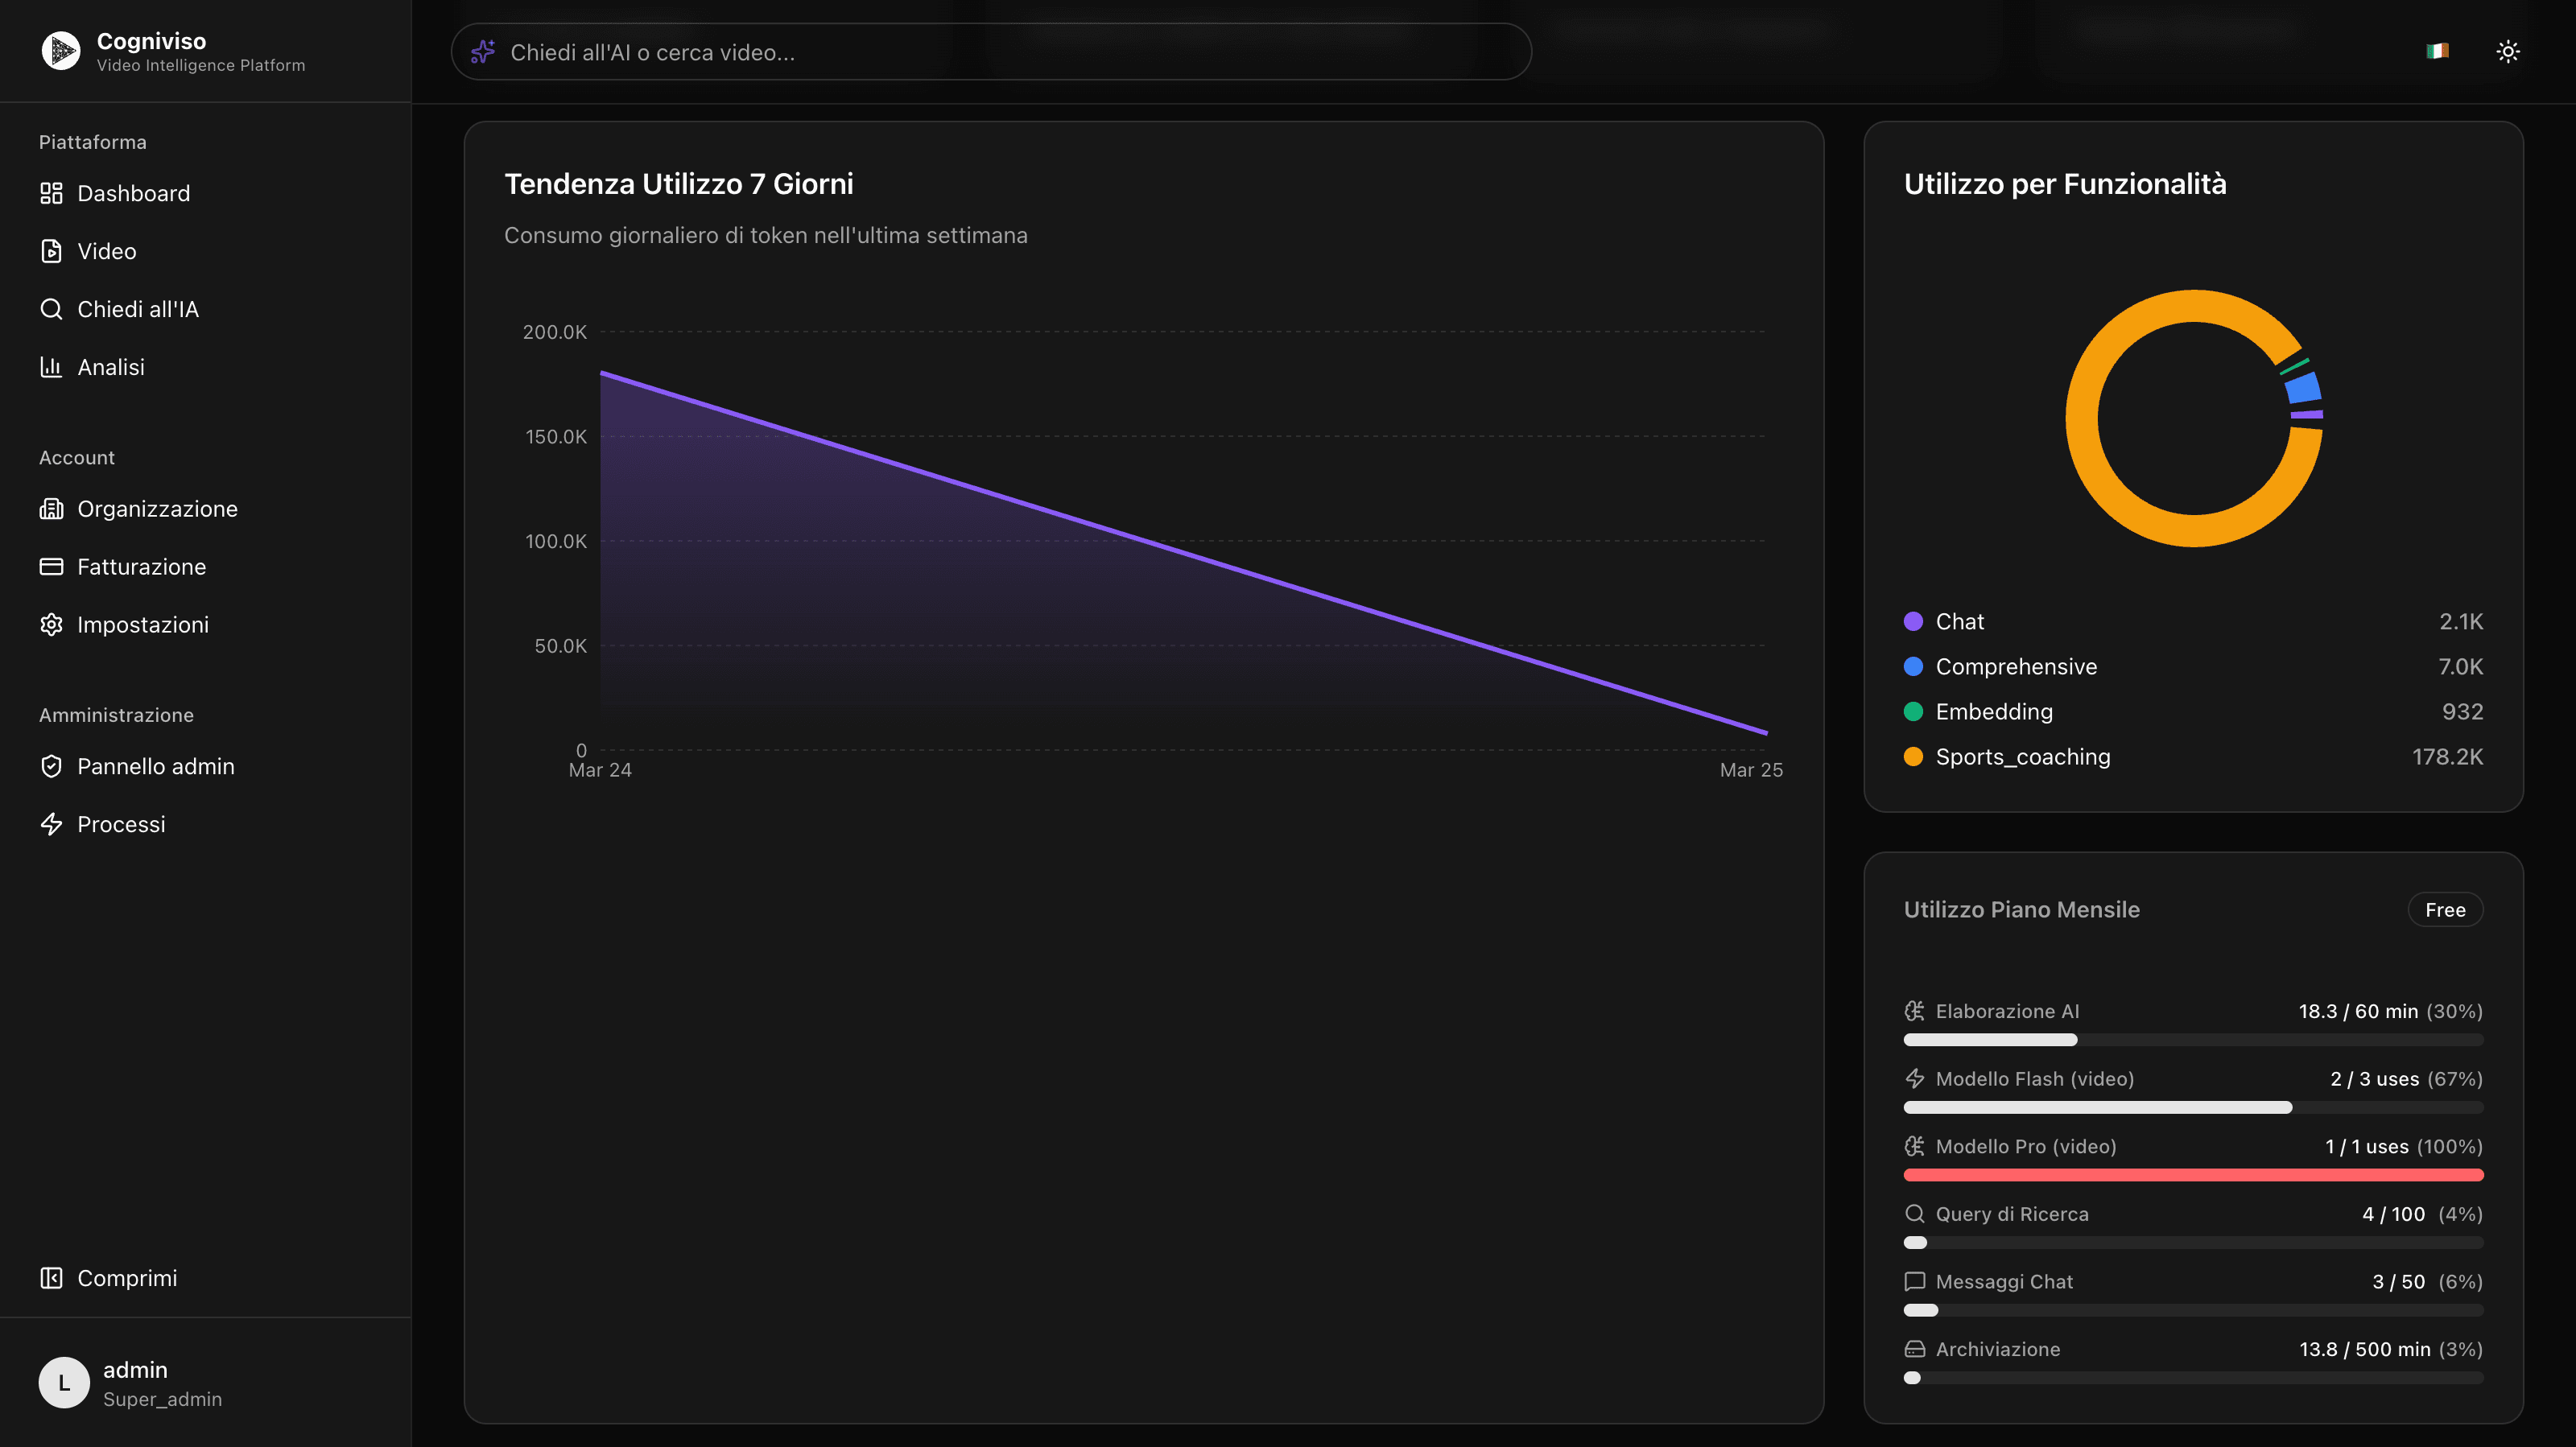Click the Chiedi all'AI search field
Viewport: 2576px width, 1447px height.
click(990, 51)
